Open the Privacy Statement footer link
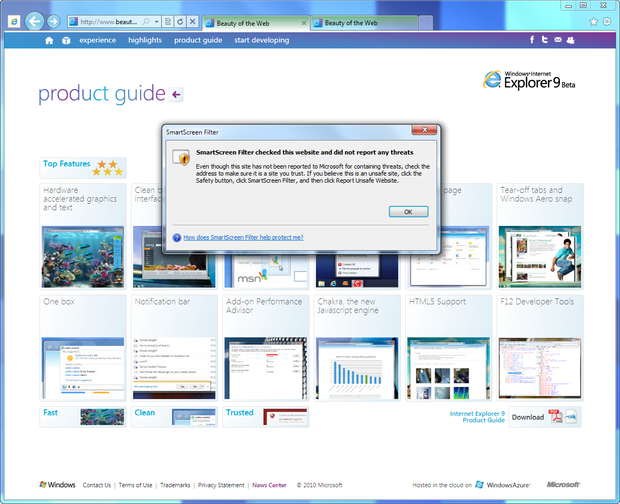620x504 pixels. (x=221, y=485)
